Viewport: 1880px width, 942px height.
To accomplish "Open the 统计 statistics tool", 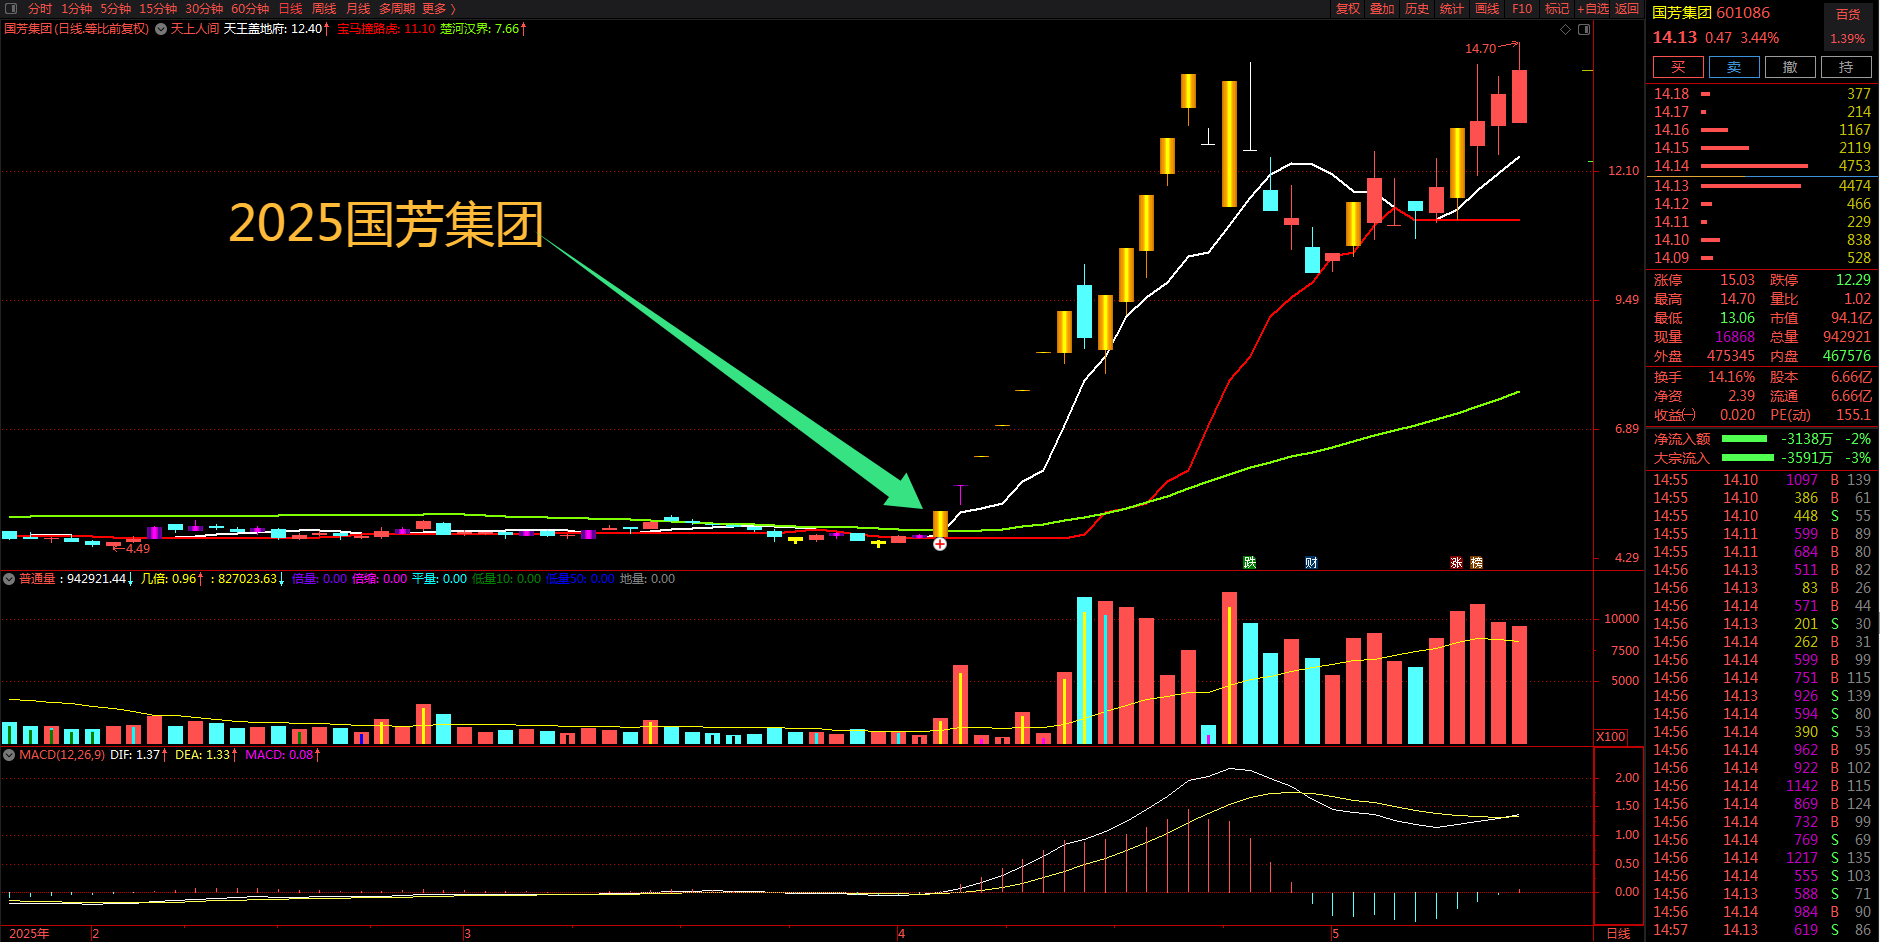I will click(1452, 8).
